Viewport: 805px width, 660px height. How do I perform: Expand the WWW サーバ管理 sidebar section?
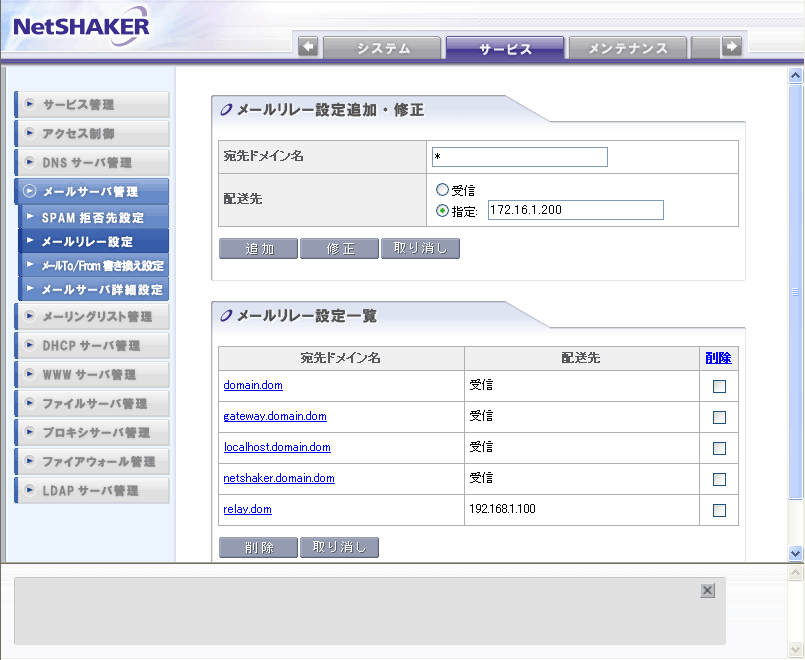92,375
